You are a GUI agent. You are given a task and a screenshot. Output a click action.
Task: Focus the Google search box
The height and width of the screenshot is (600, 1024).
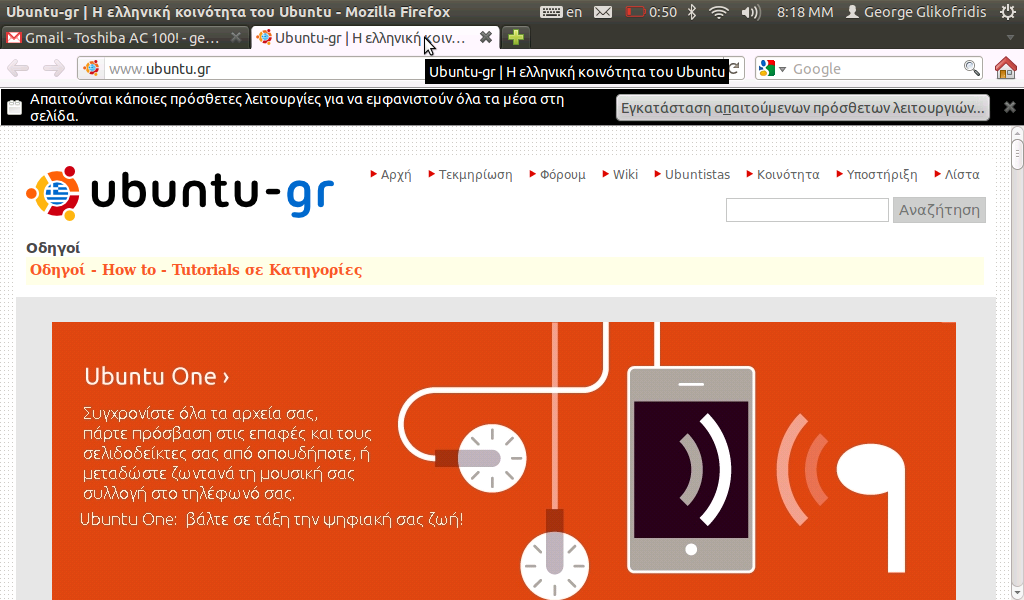[875, 69]
